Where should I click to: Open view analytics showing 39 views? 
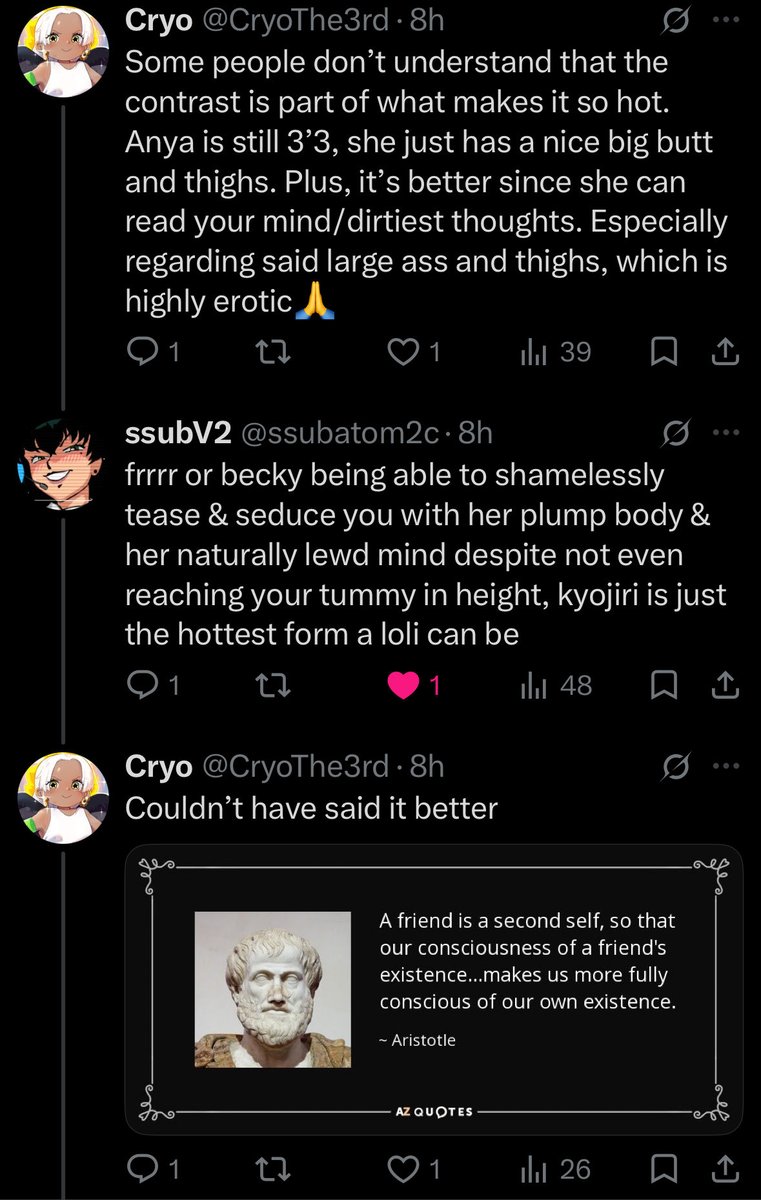coord(555,352)
